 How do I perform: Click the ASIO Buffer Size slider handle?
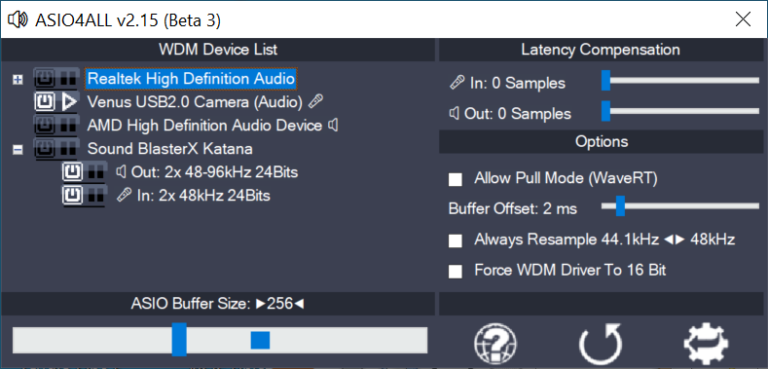pyautogui.click(x=179, y=339)
